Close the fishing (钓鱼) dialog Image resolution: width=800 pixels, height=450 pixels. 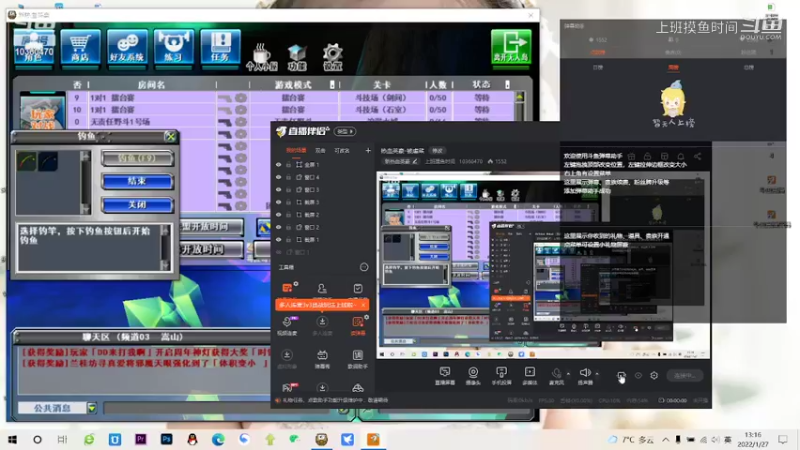point(170,136)
